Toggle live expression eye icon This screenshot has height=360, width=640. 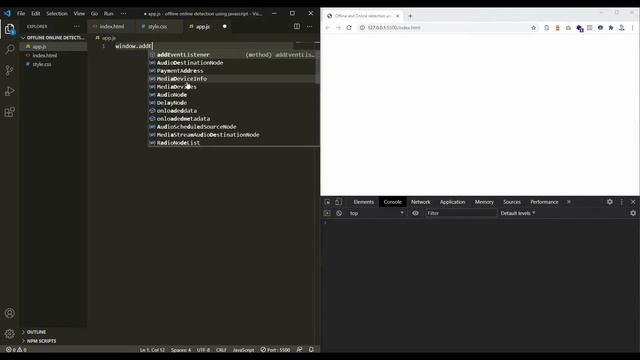pos(415,213)
